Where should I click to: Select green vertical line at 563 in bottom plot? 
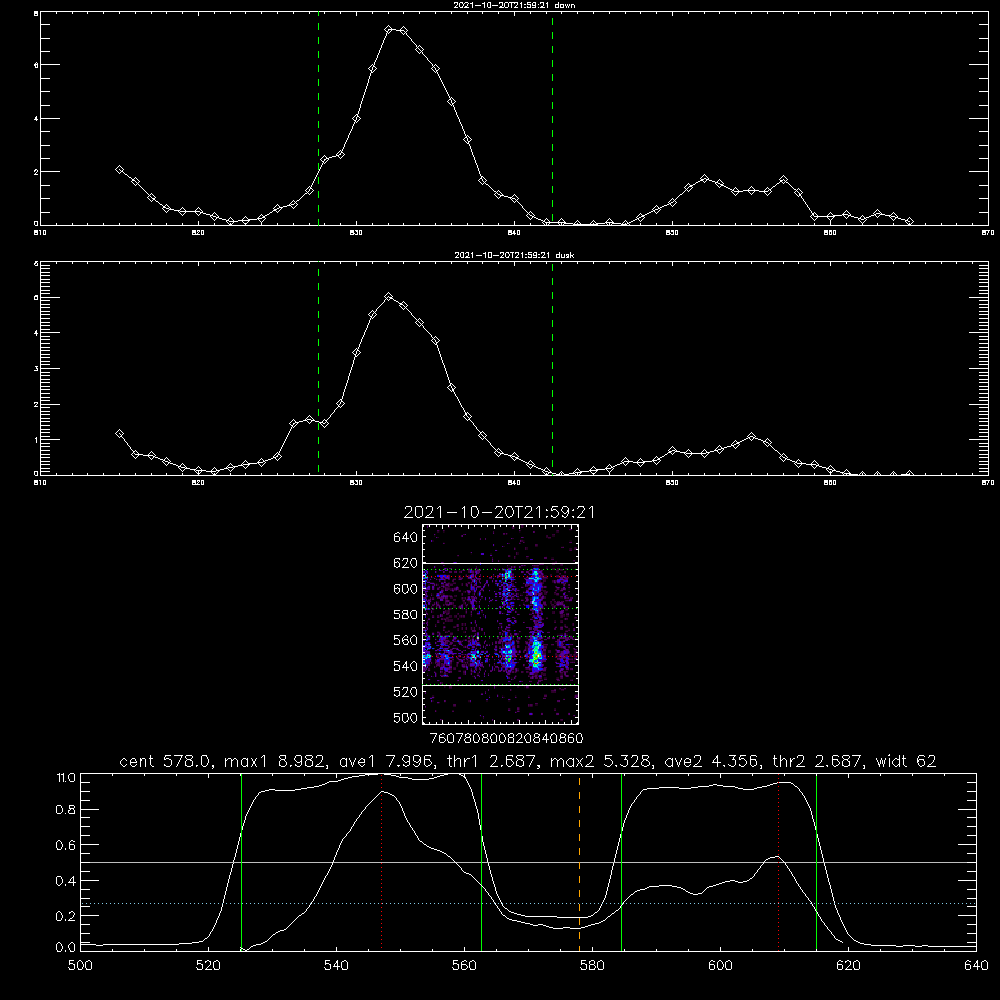coord(482,861)
